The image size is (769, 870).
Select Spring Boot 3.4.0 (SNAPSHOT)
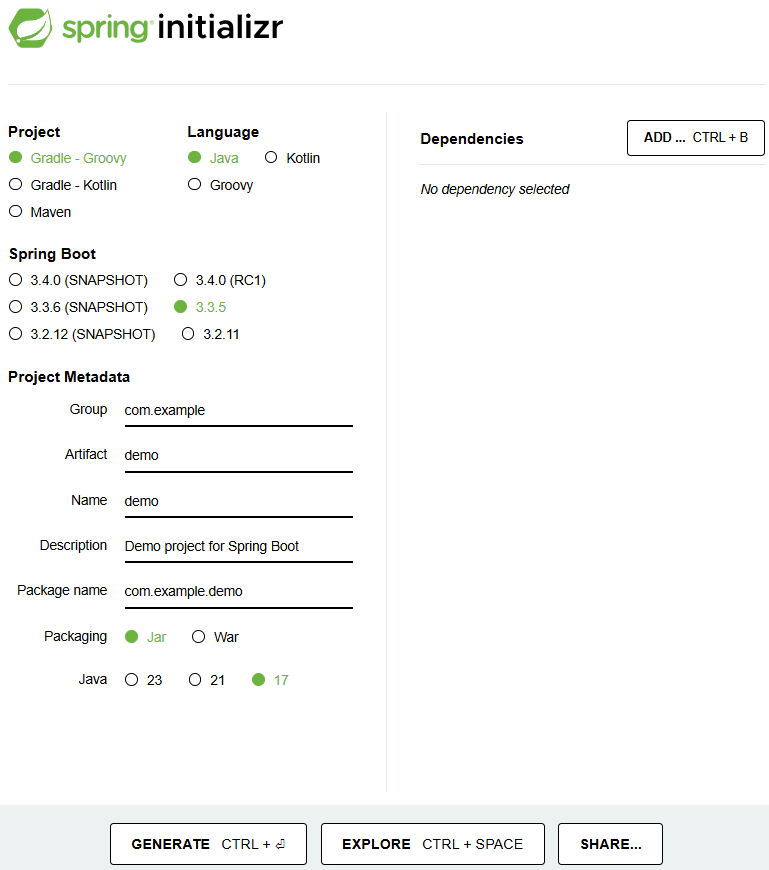tap(78, 280)
